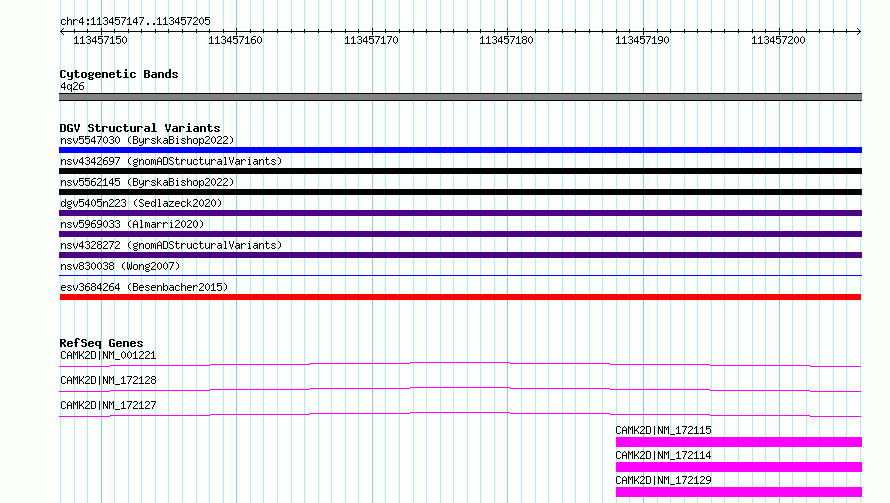Select the 4q26 band label

pyautogui.click(x=72, y=86)
